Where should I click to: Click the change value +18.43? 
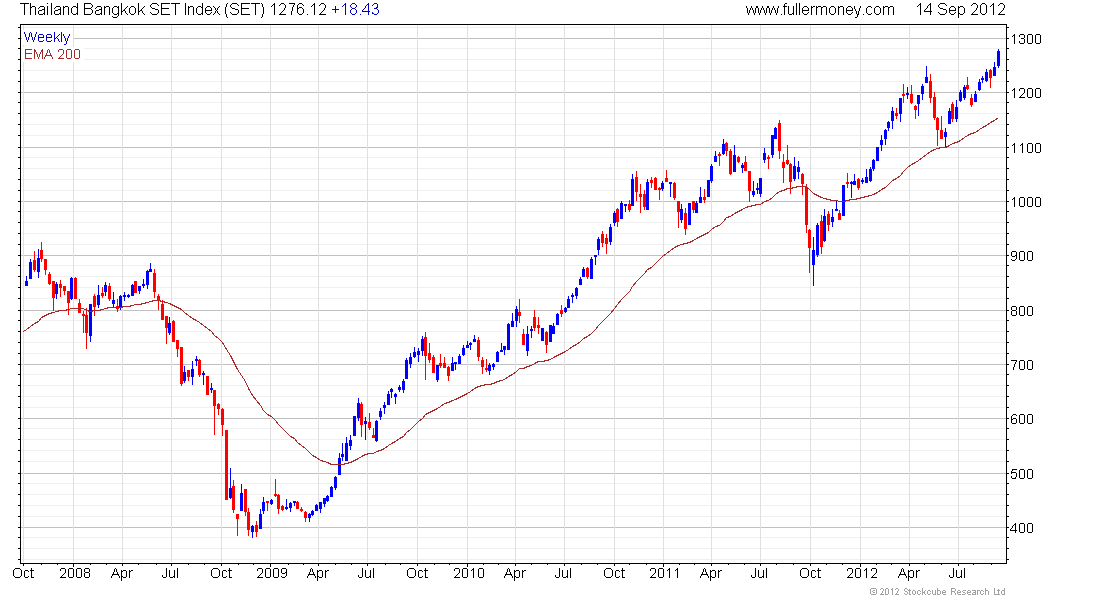(355, 10)
